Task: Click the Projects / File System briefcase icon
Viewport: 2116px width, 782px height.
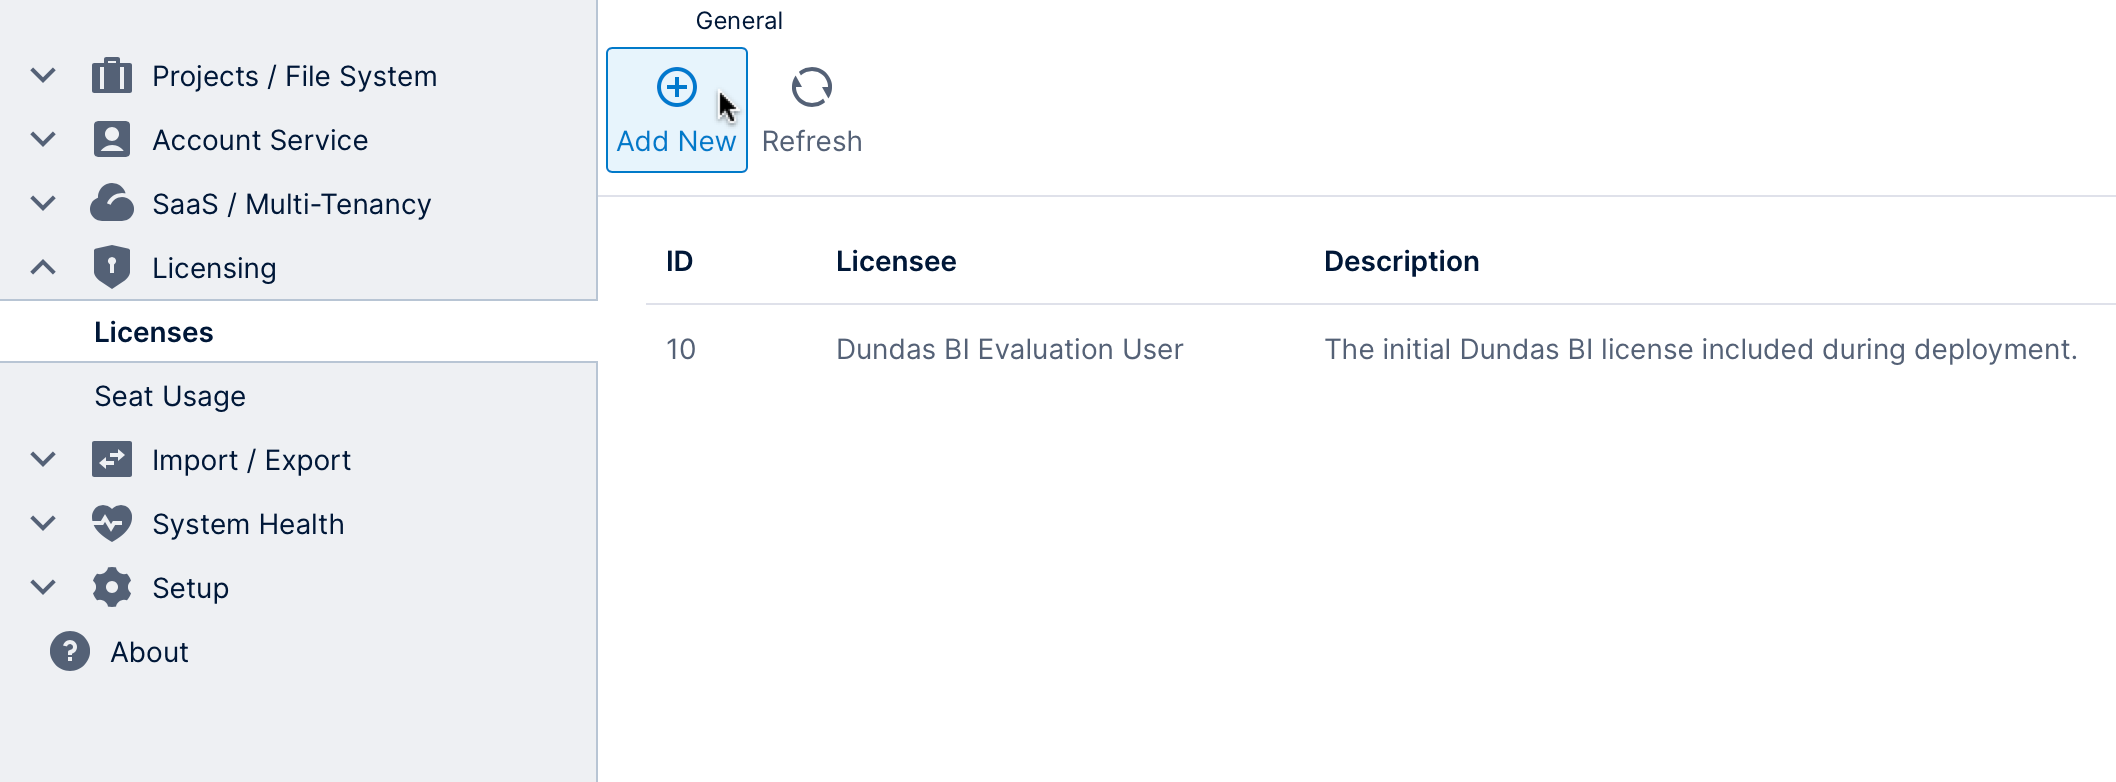Action: [112, 76]
